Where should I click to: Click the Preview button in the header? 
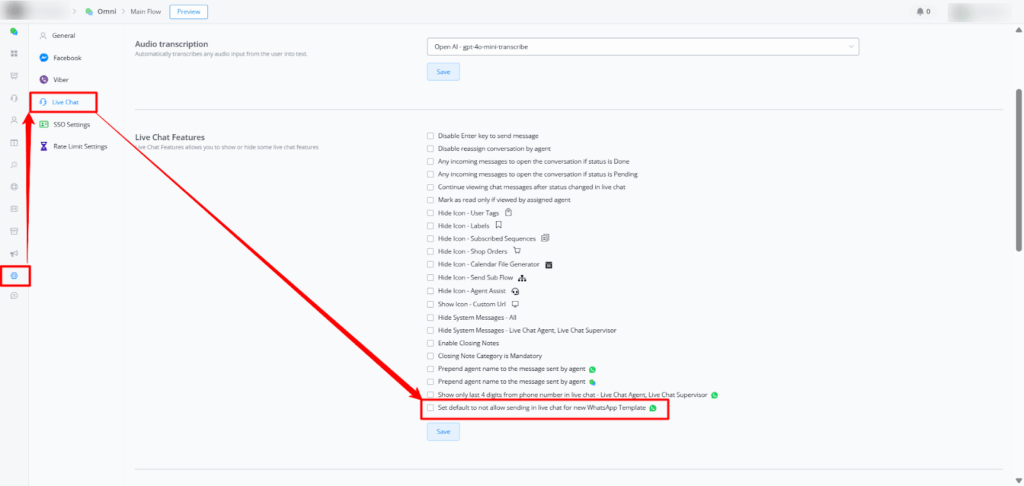[189, 12]
